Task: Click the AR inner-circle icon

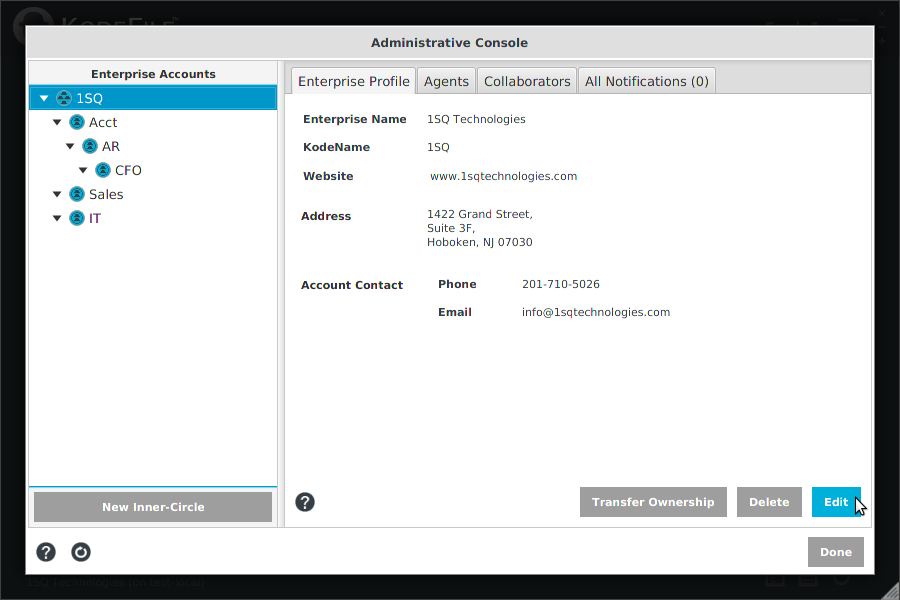Action: coord(90,146)
